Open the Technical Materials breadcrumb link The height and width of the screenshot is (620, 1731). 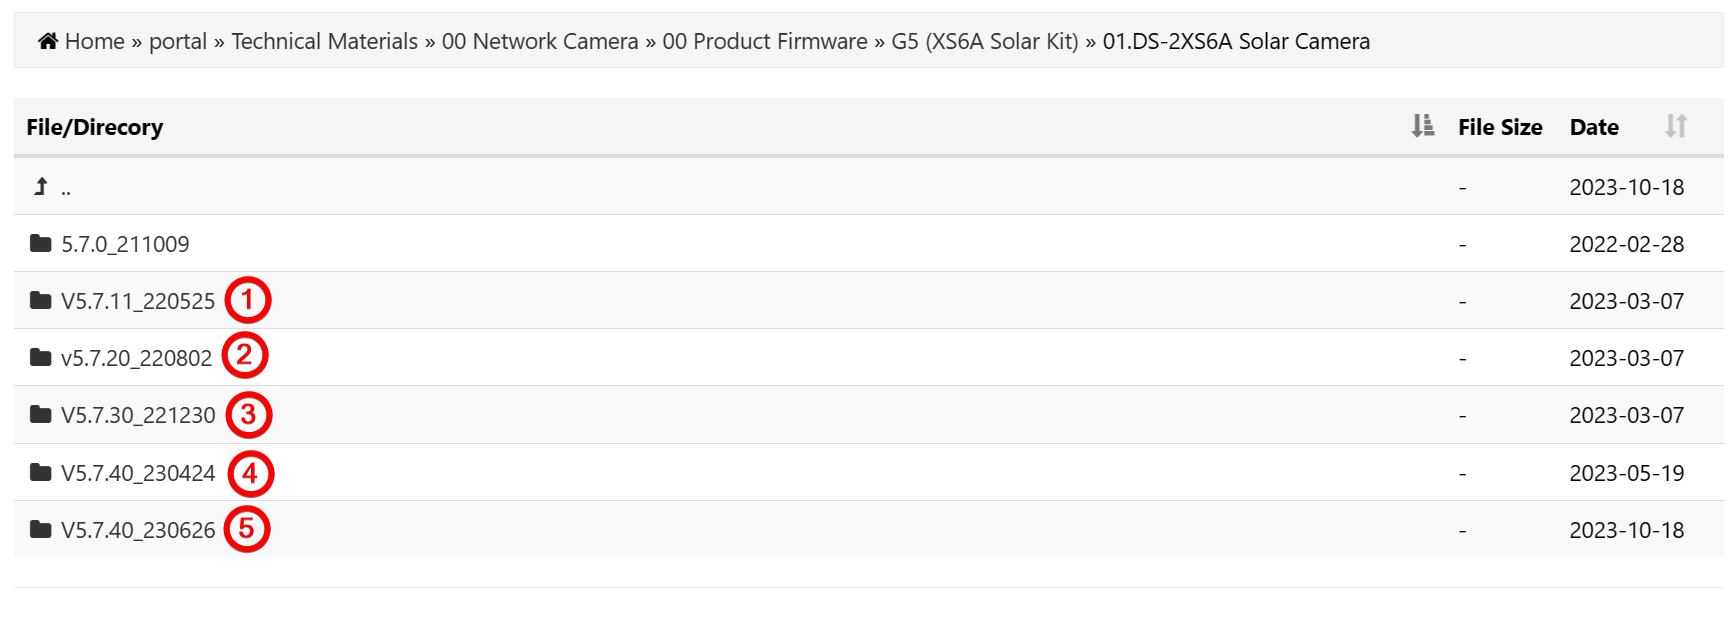pos(324,41)
